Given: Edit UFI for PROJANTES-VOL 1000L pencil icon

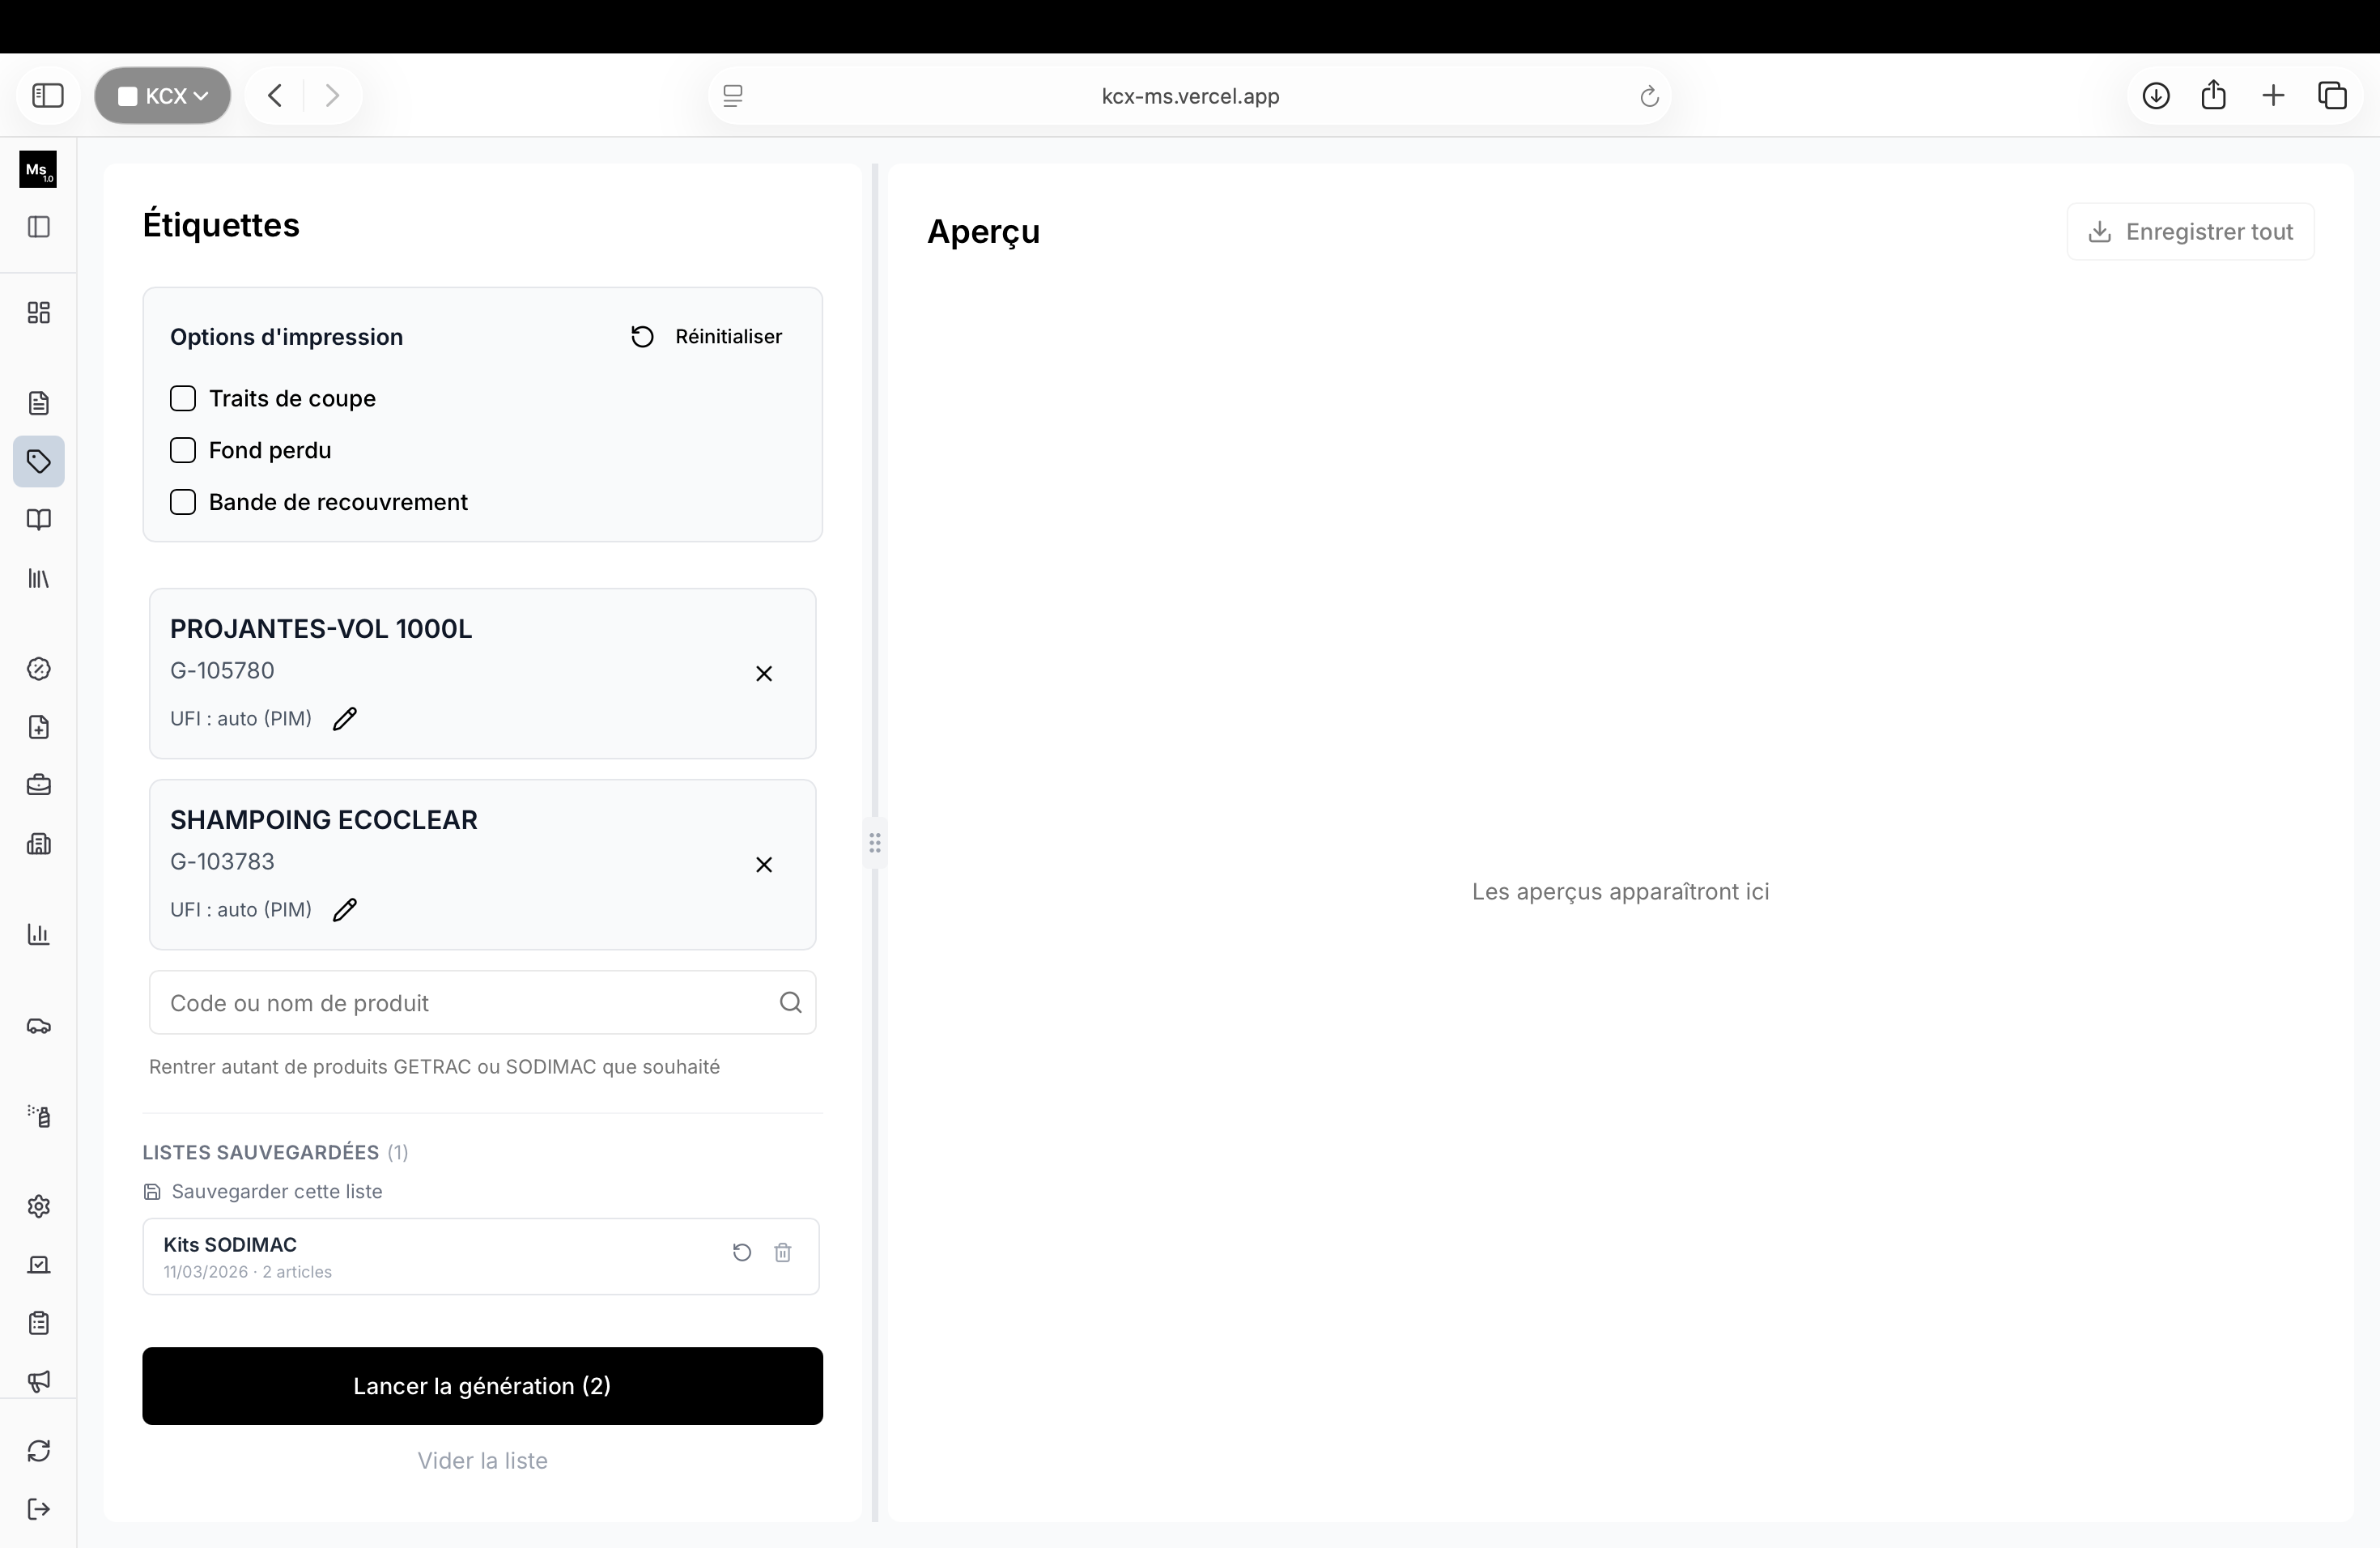Looking at the screenshot, I should pyautogui.click(x=345, y=719).
